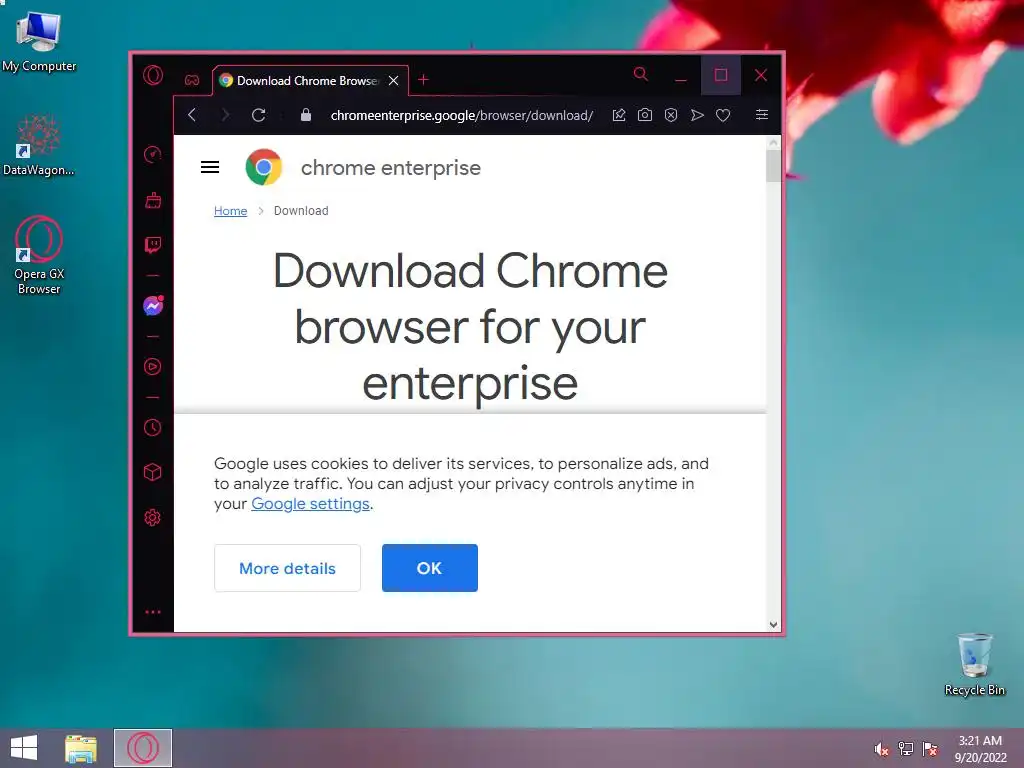Click the Download breadcrumb text
The height and width of the screenshot is (768, 1024).
coord(301,211)
